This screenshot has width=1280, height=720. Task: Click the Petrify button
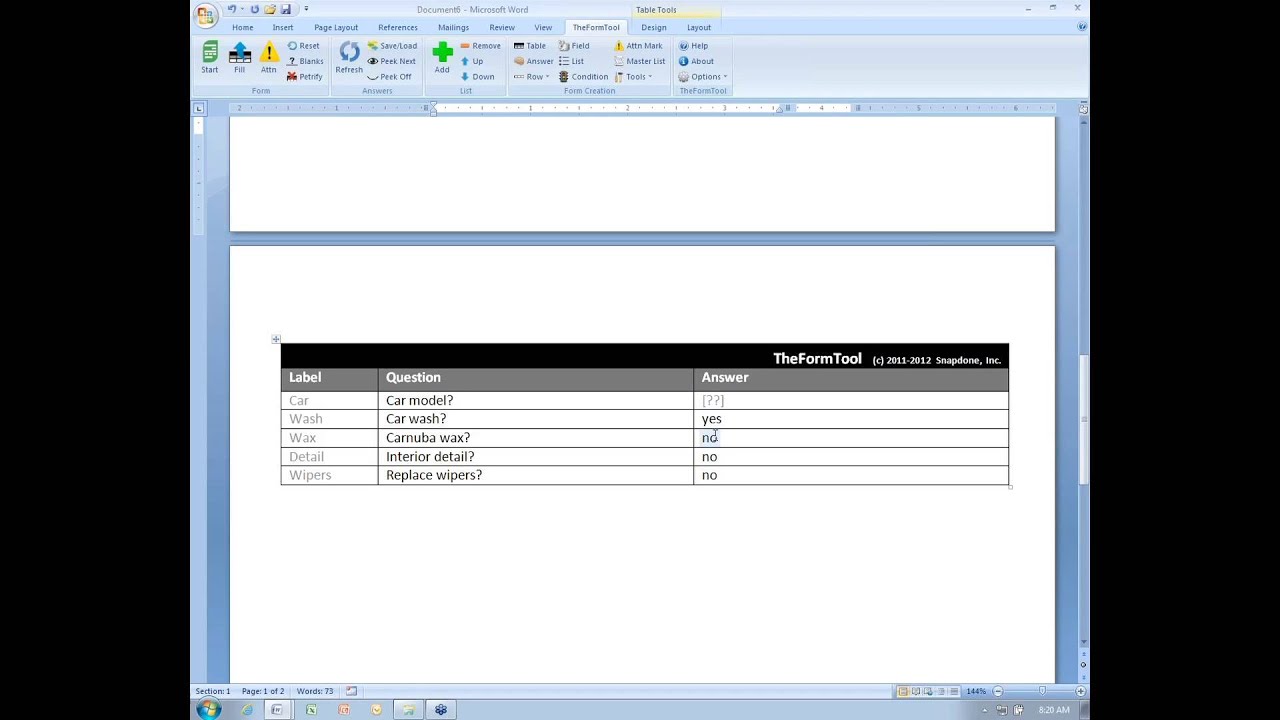(x=305, y=76)
